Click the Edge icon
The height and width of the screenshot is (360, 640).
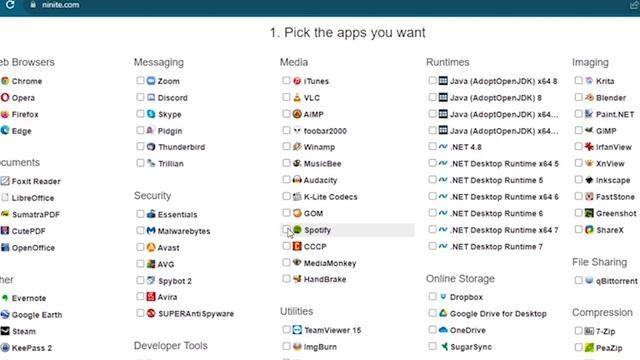(x=5, y=131)
